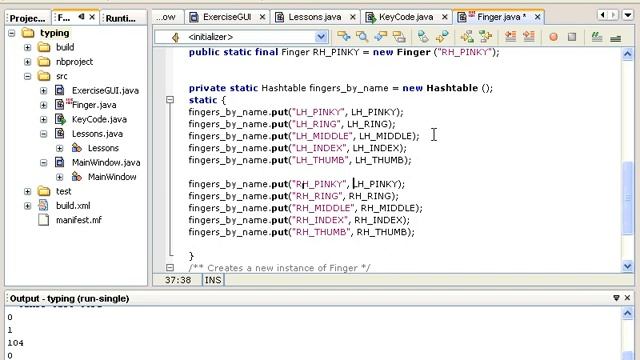Expand the build folder node

coord(27,47)
